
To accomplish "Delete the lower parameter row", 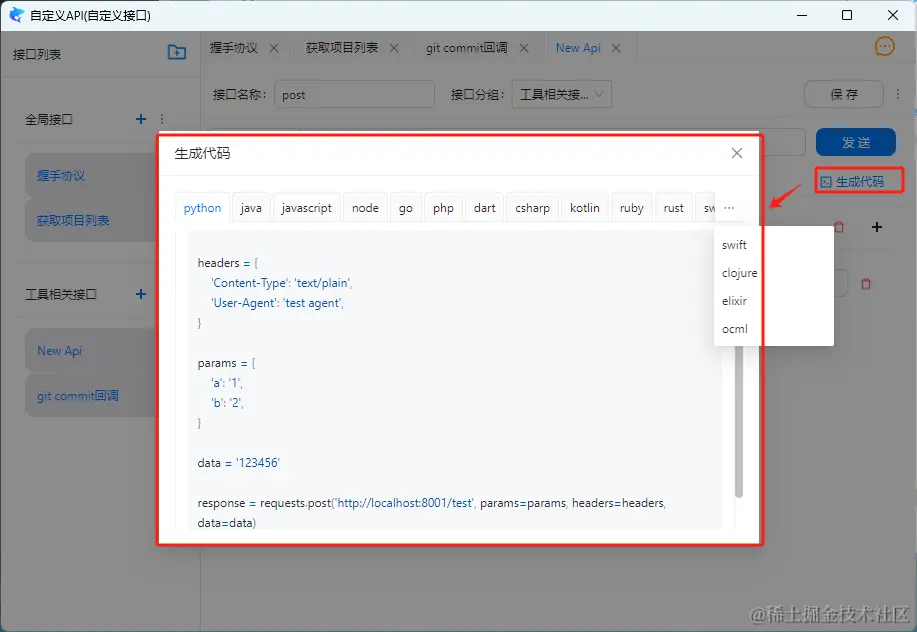I will (x=866, y=284).
